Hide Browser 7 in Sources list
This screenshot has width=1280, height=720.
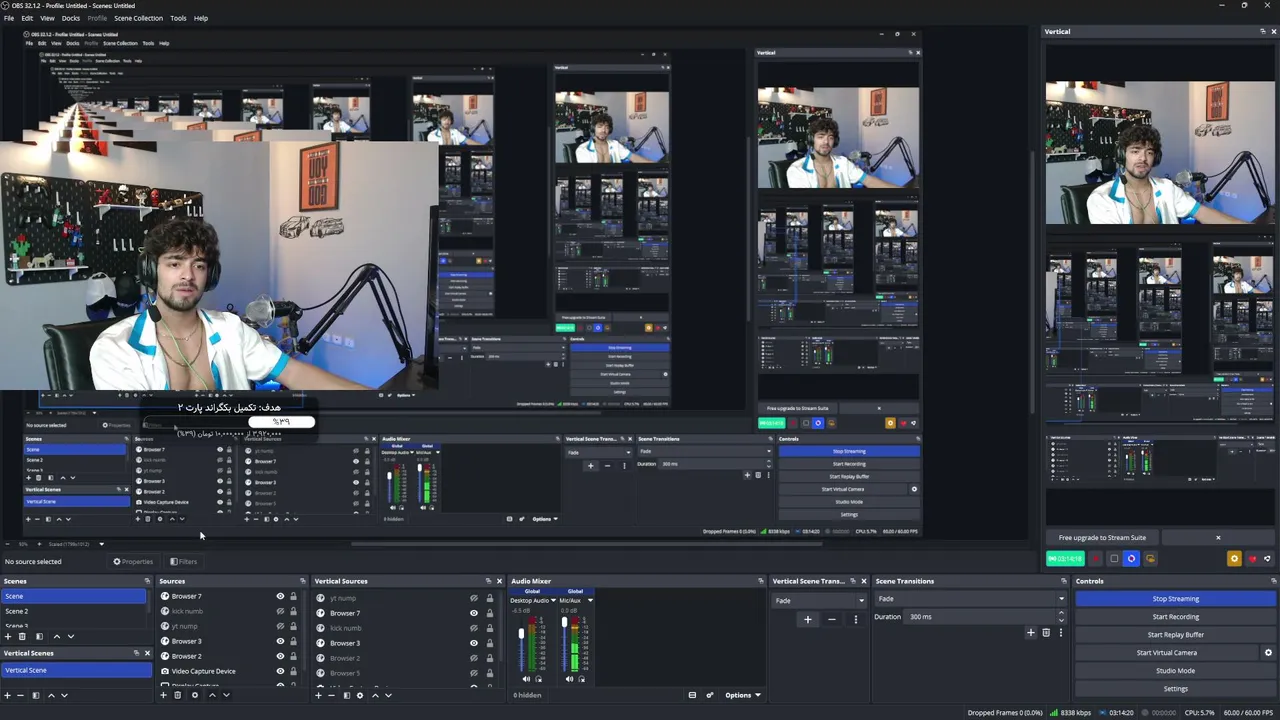281,596
